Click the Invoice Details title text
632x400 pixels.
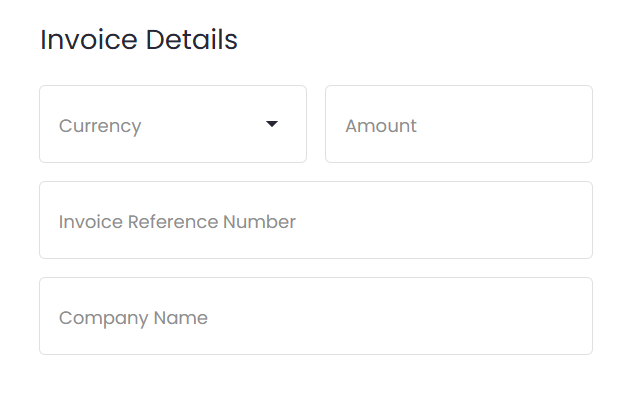pyautogui.click(x=139, y=40)
